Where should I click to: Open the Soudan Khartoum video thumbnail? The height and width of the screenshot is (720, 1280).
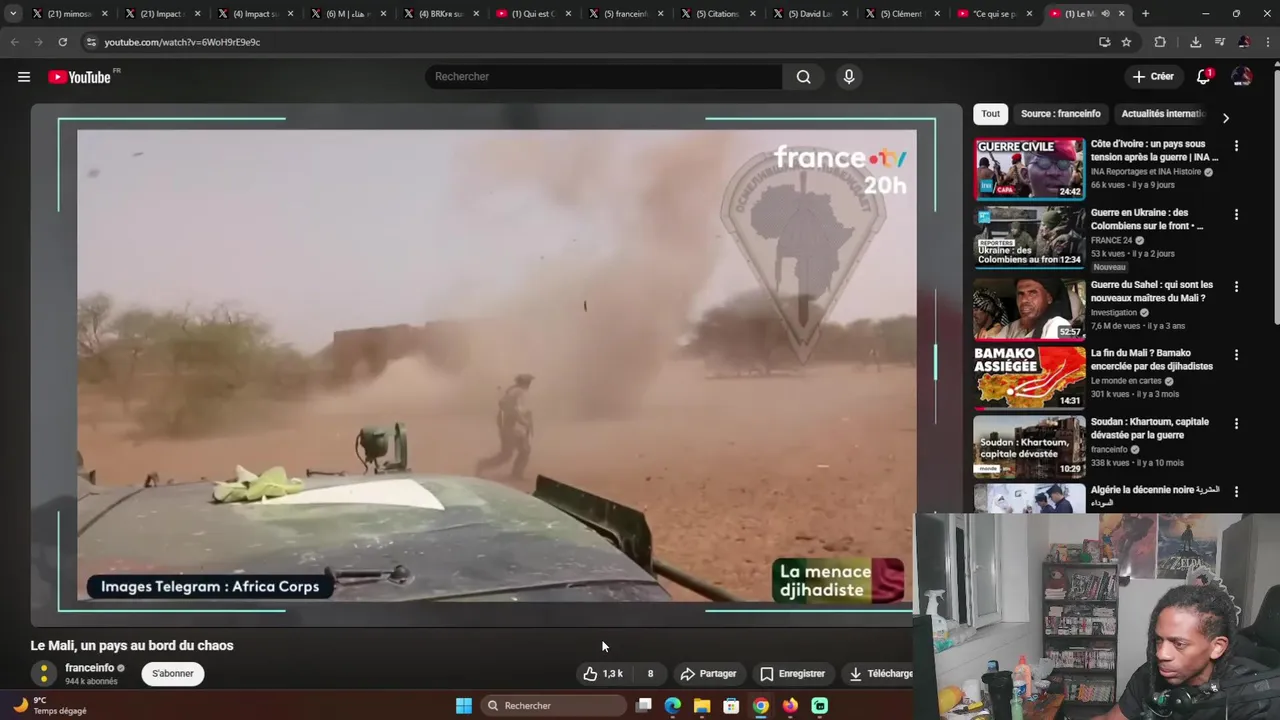pyautogui.click(x=1029, y=446)
